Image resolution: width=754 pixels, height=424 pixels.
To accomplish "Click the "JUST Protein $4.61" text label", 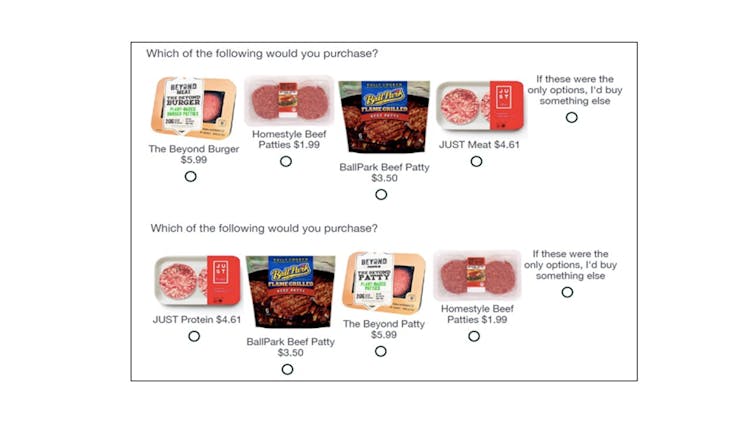I will [197, 320].
